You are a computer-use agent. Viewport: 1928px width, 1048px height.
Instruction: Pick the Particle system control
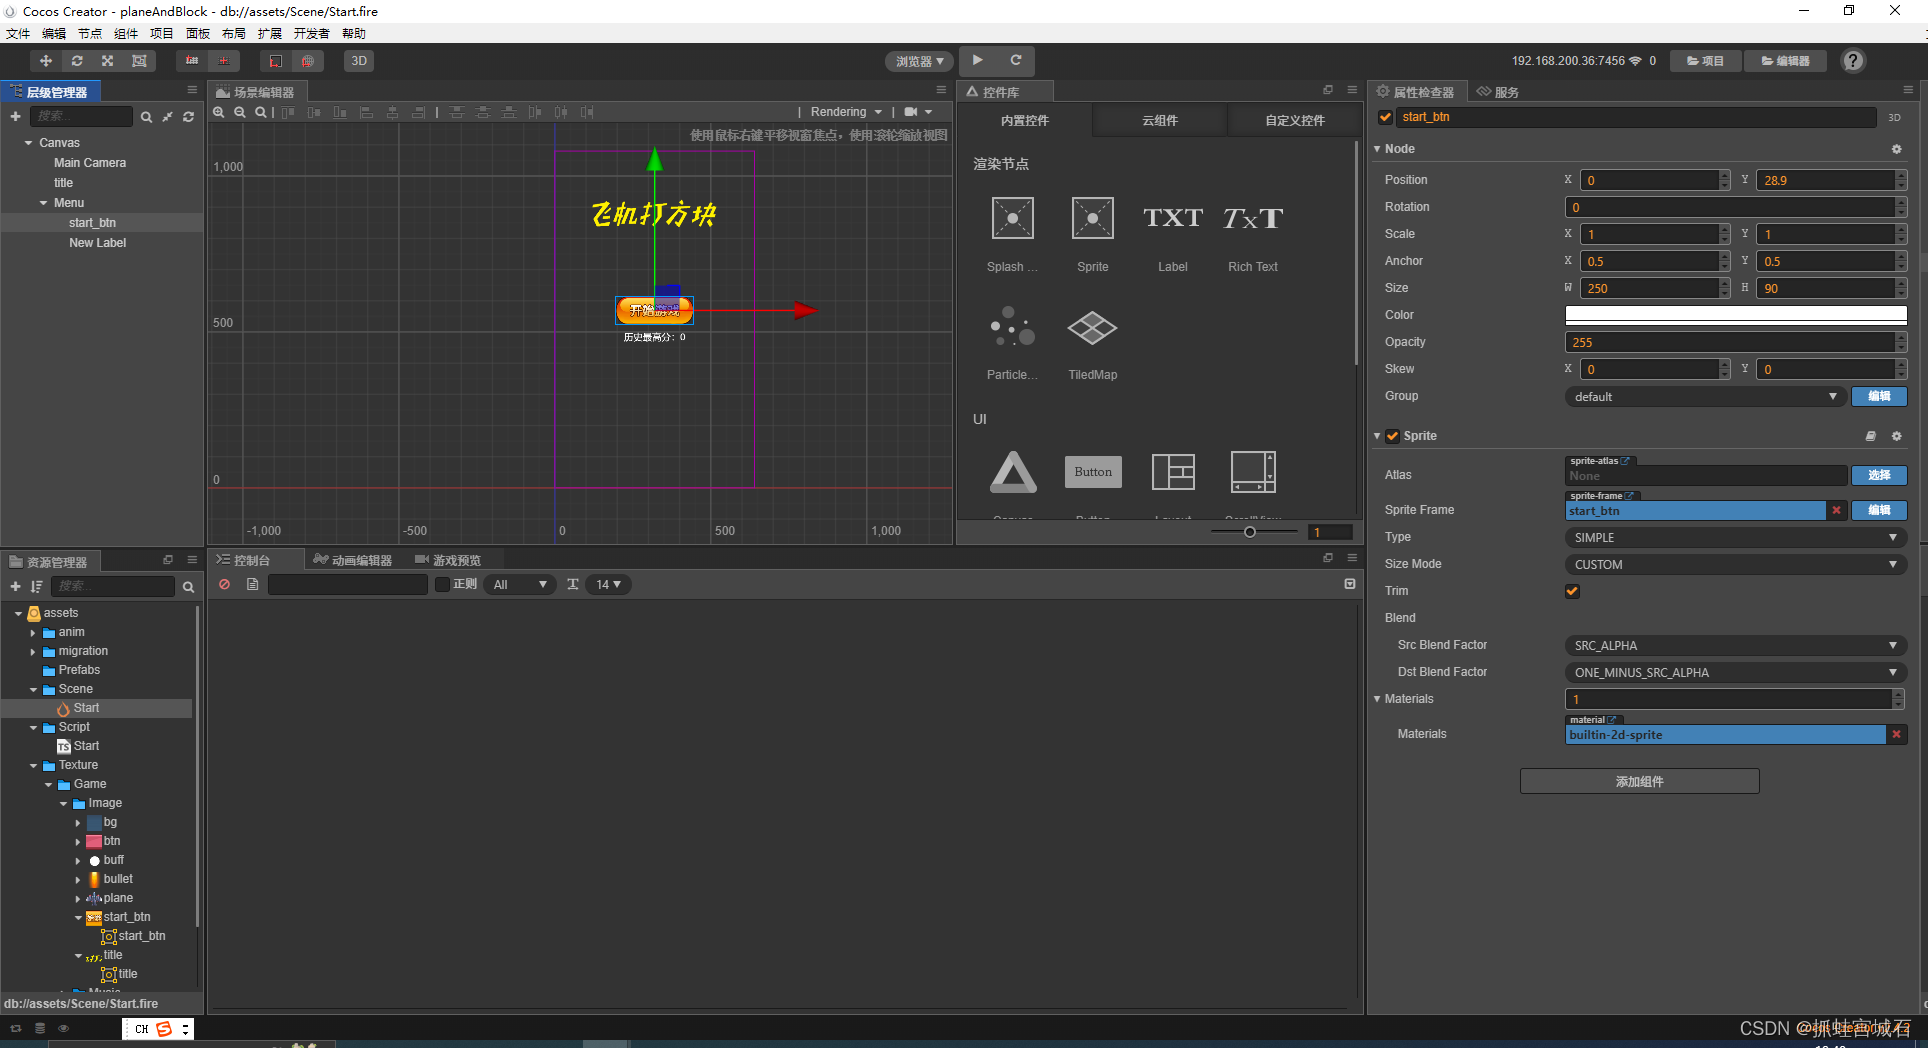[1012, 342]
